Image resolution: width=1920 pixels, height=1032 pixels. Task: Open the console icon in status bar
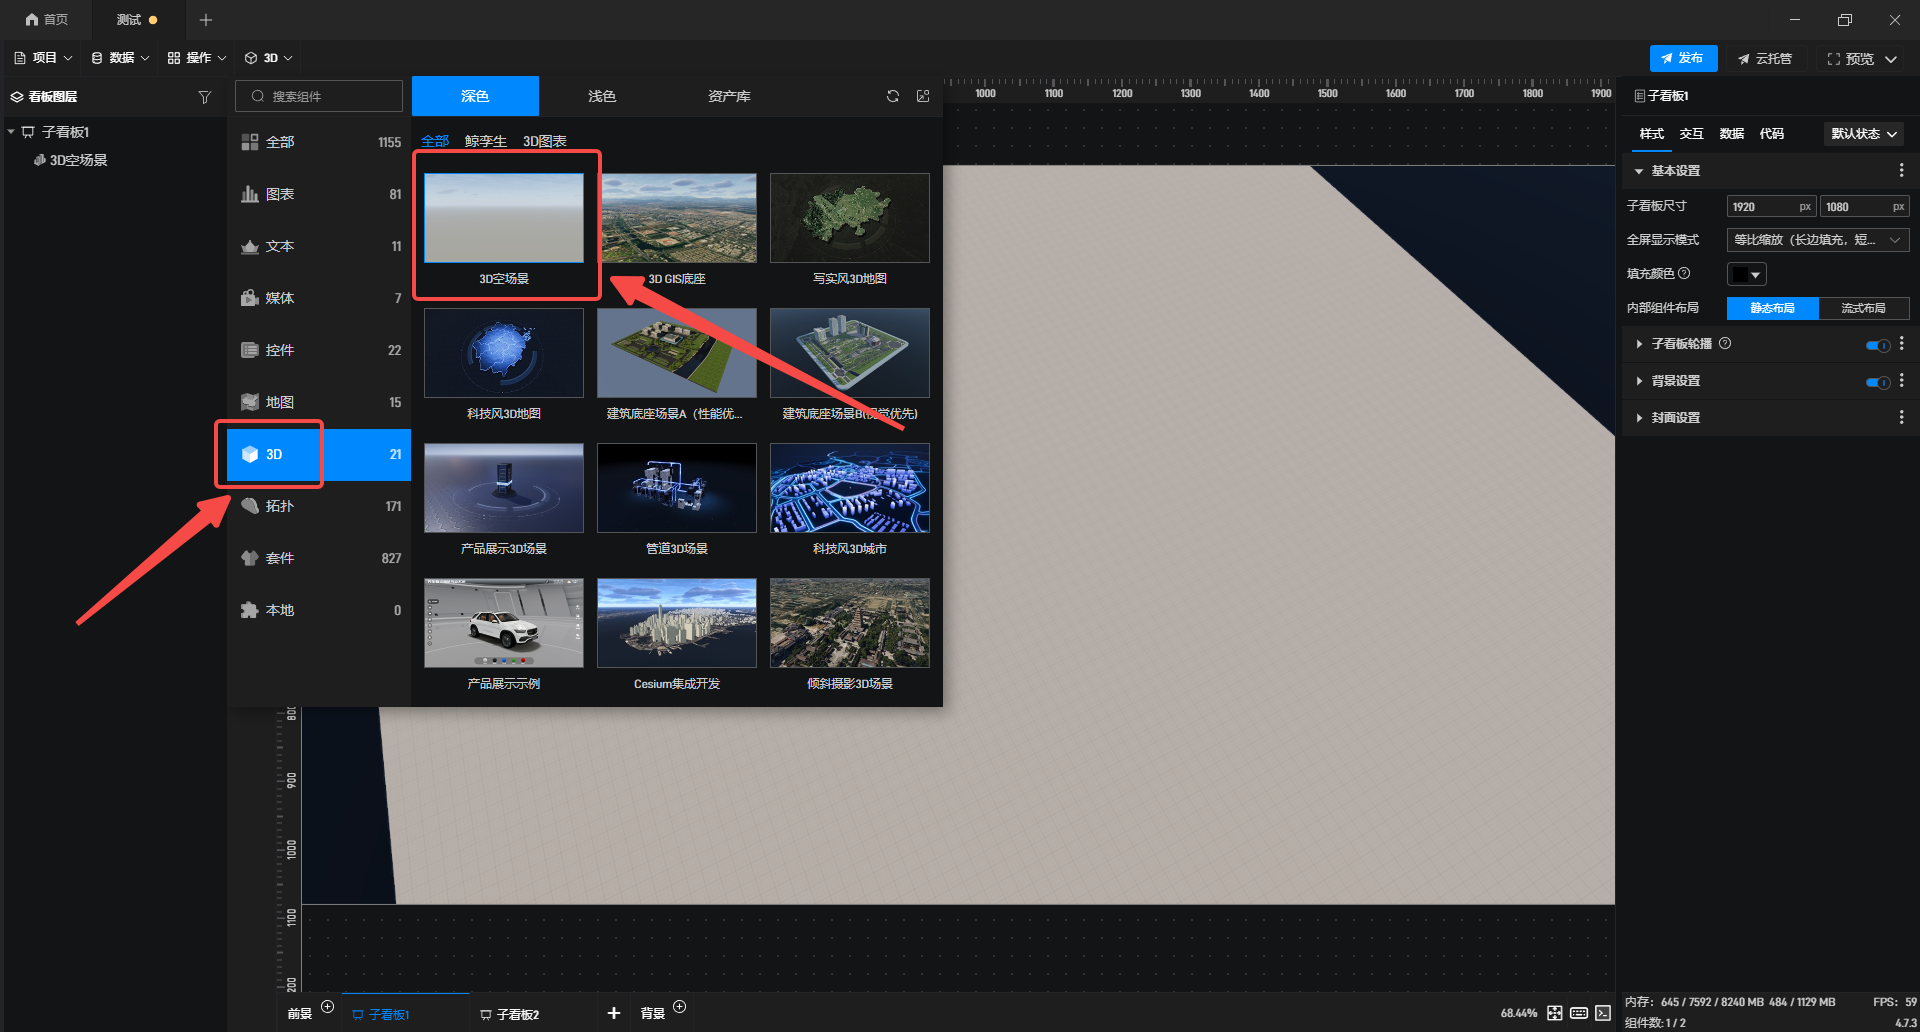[x=1603, y=1013]
